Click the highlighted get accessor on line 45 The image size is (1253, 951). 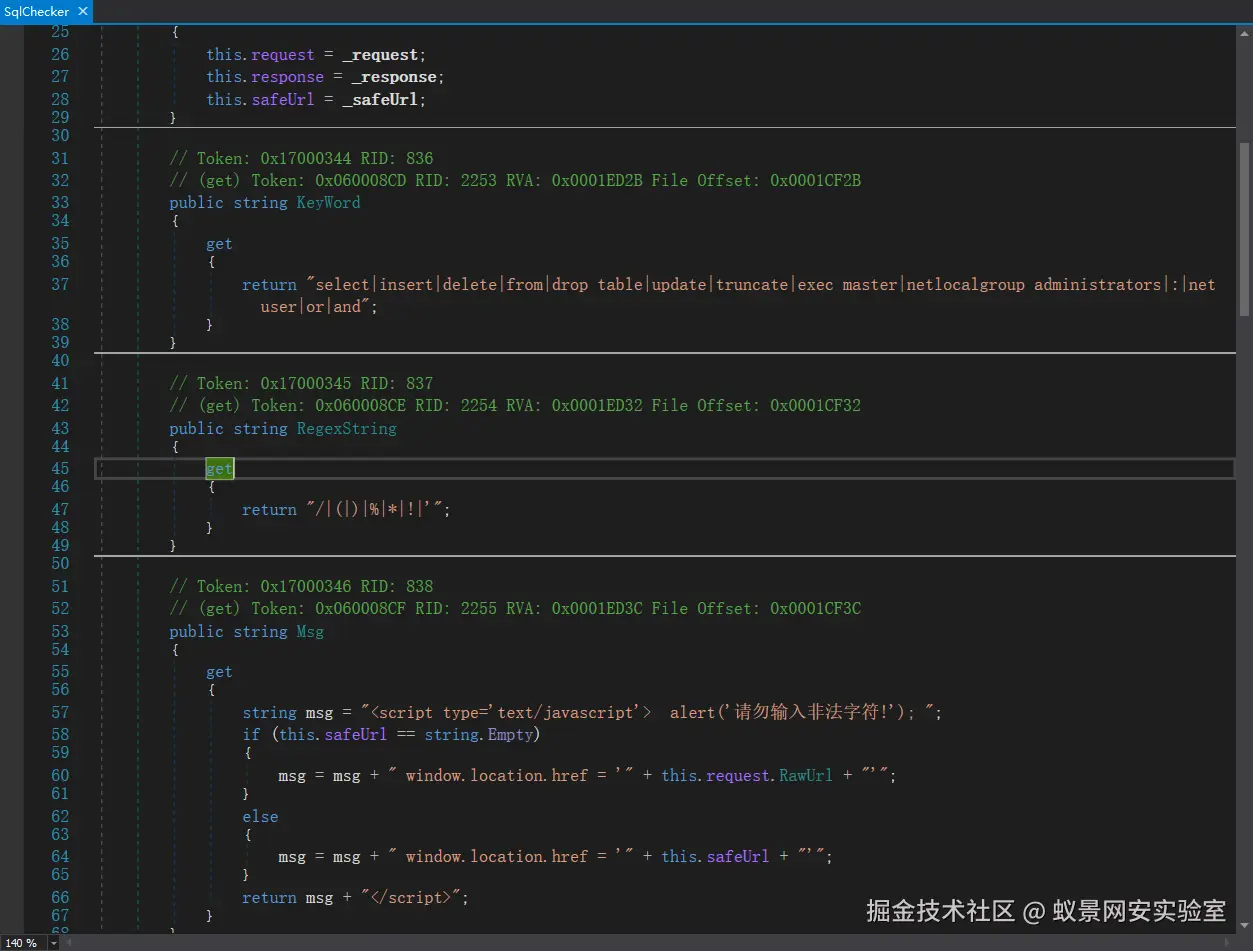[219, 469]
